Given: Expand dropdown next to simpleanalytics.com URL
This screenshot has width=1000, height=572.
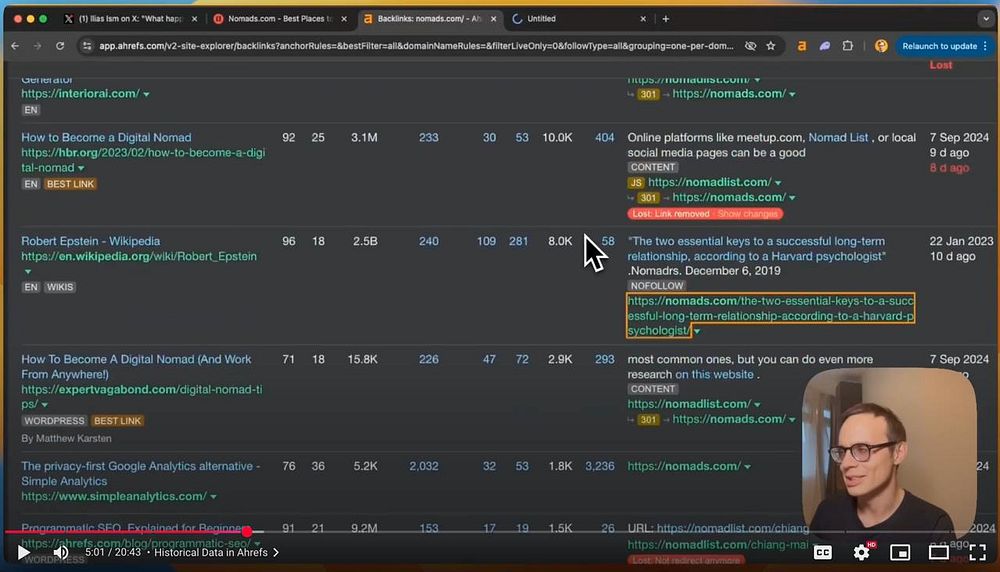Looking at the screenshot, I should 214,497.
